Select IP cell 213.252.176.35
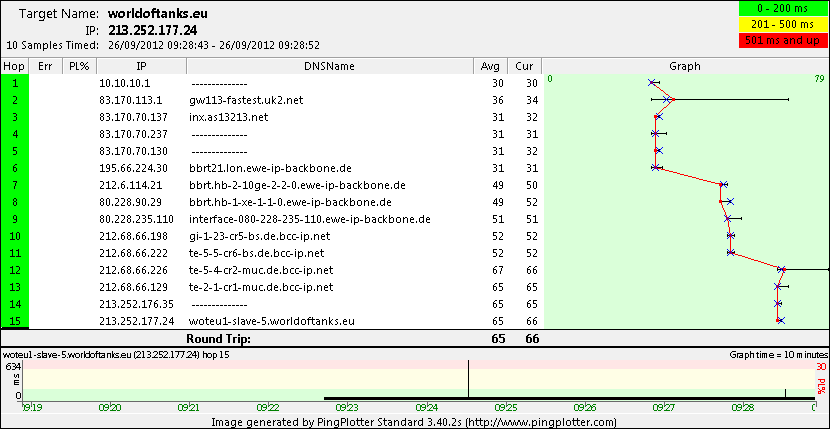830x429 pixels. point(137,304)
